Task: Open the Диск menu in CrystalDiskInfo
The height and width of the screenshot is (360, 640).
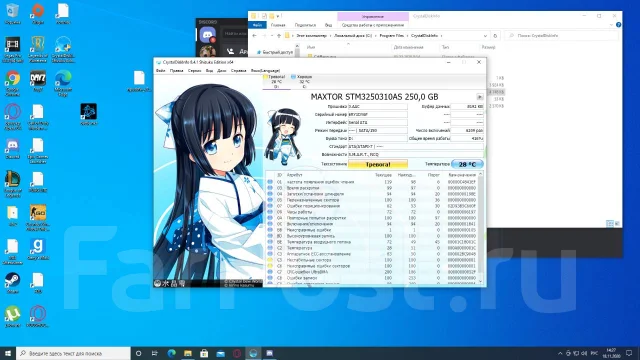Action: pos(222,71)
